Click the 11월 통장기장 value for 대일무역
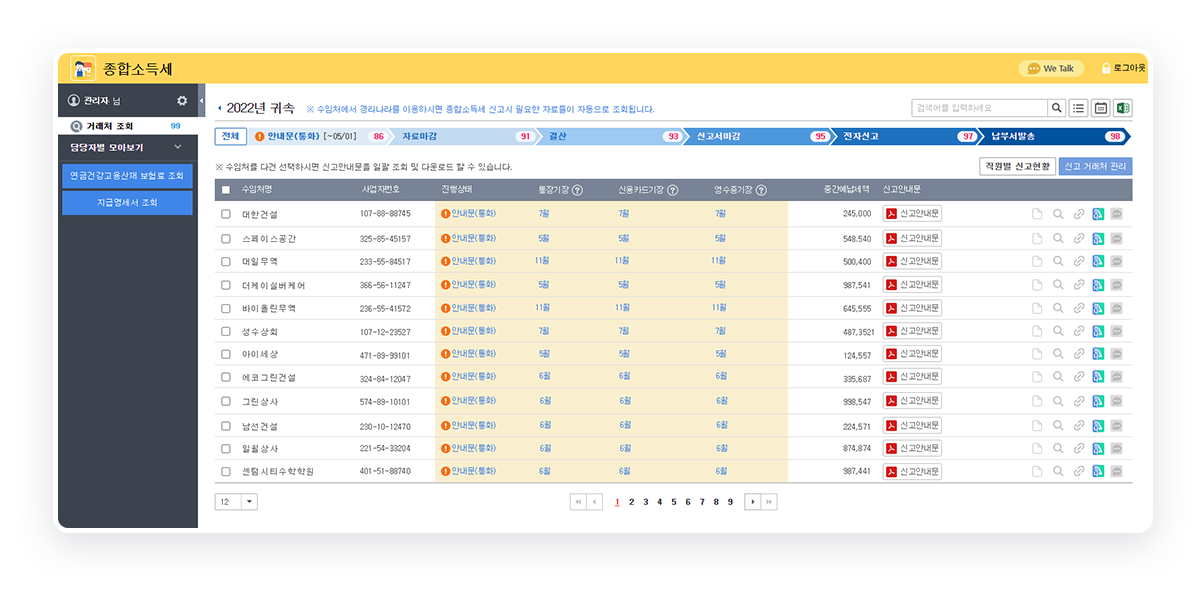 543,261
